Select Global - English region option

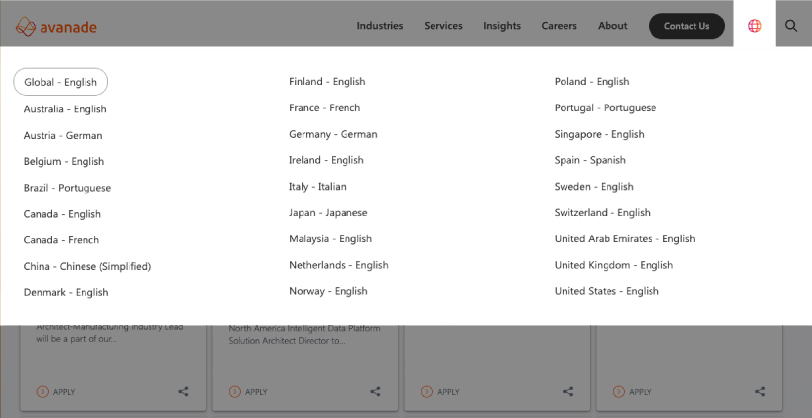(61, 82)
